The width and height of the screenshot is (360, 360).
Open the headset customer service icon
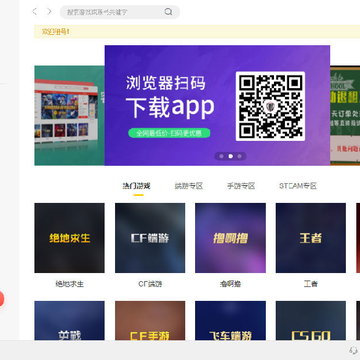click(353, 350)
